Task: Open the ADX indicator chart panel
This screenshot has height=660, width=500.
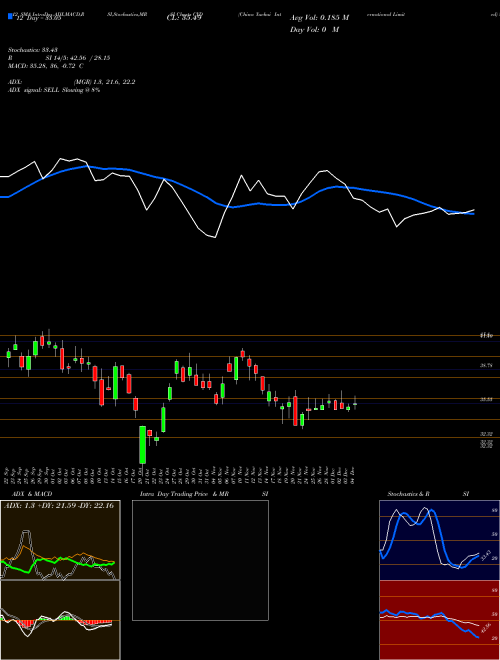Action: [60, 540]
